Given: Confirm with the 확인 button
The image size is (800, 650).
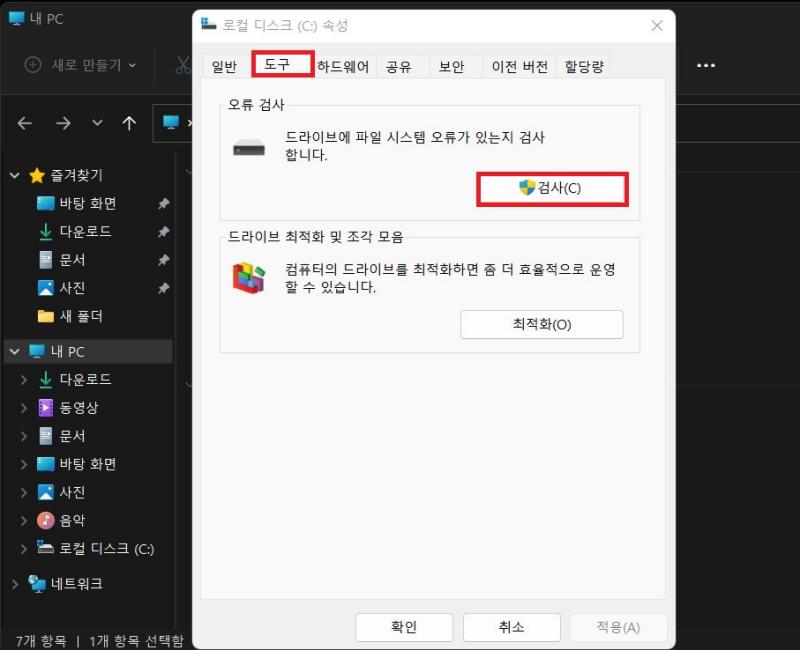Looking at the screenshot, I should [x=404, y=627].
